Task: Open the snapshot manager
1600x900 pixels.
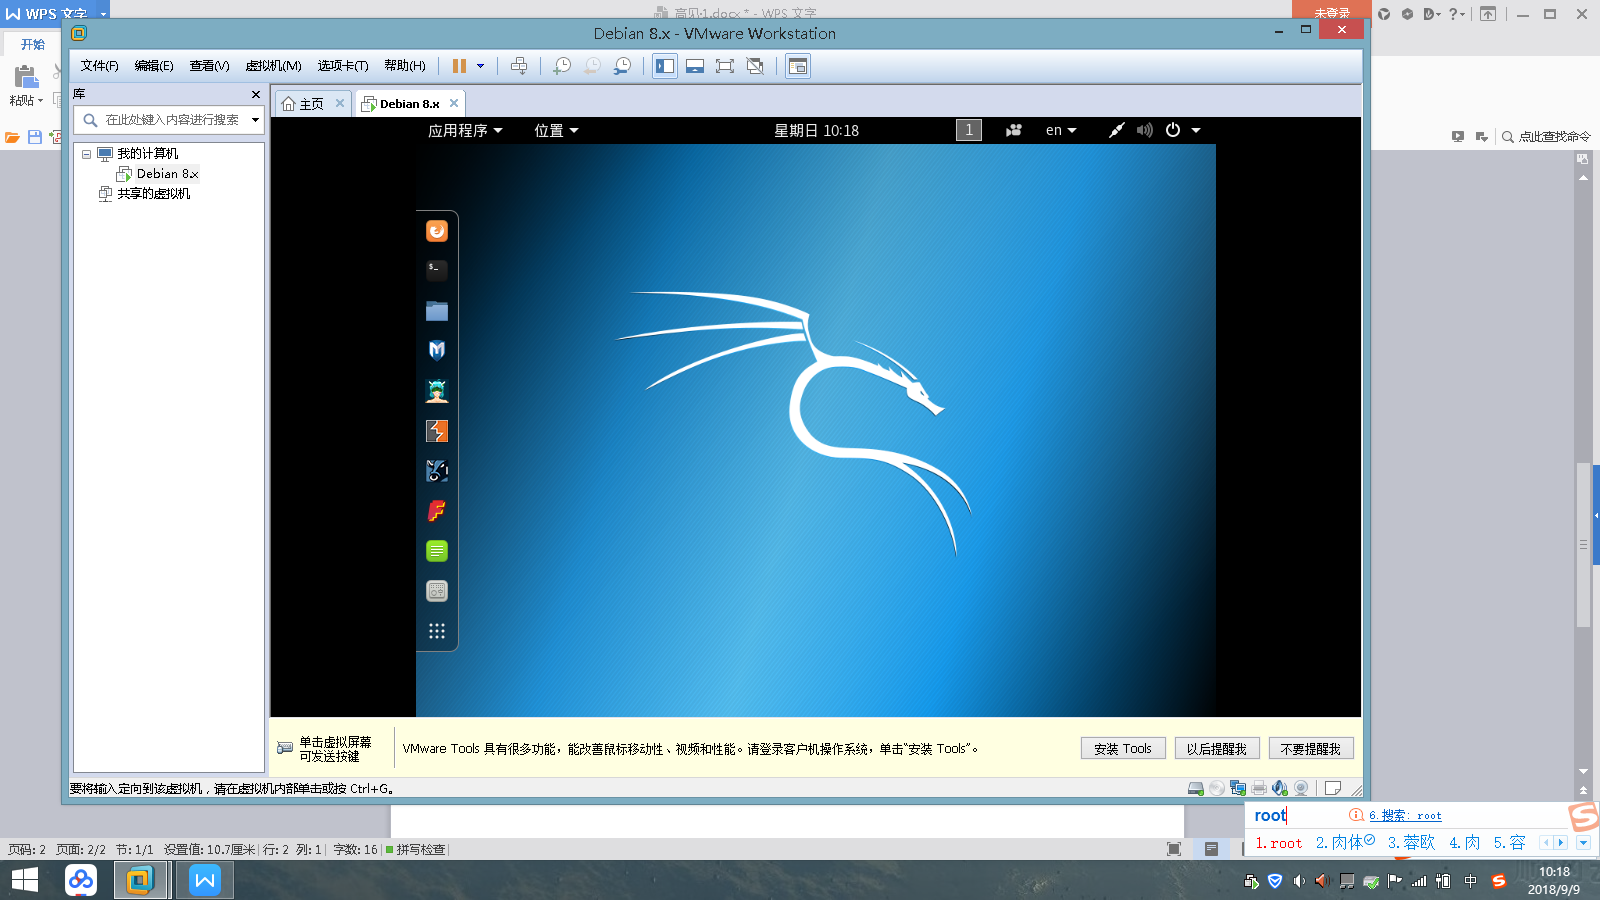Action: [x=622, y=66]
